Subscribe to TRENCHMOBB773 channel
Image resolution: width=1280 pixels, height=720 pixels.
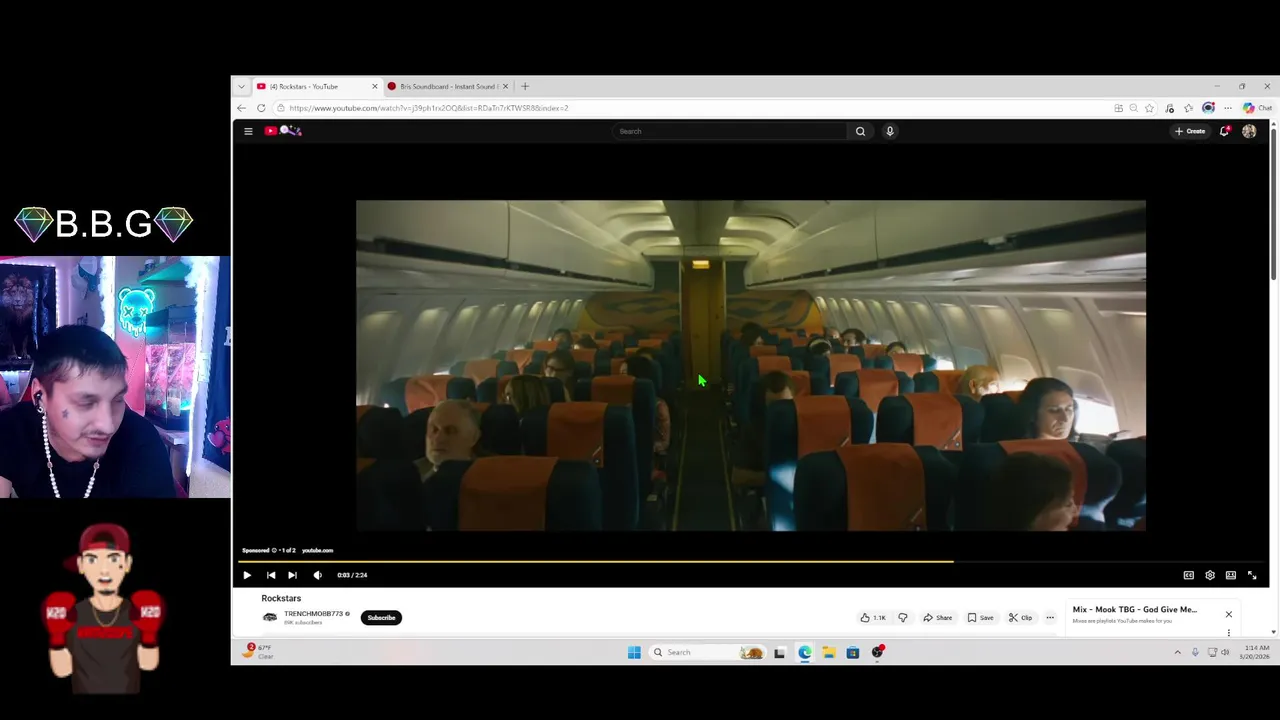coord(381,618)
